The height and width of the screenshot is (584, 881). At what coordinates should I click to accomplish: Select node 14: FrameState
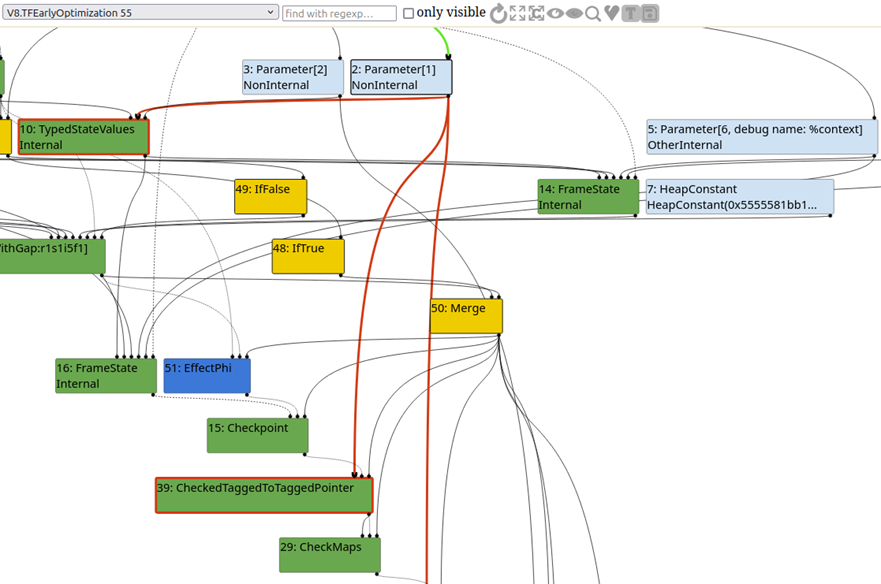point(588,197)
